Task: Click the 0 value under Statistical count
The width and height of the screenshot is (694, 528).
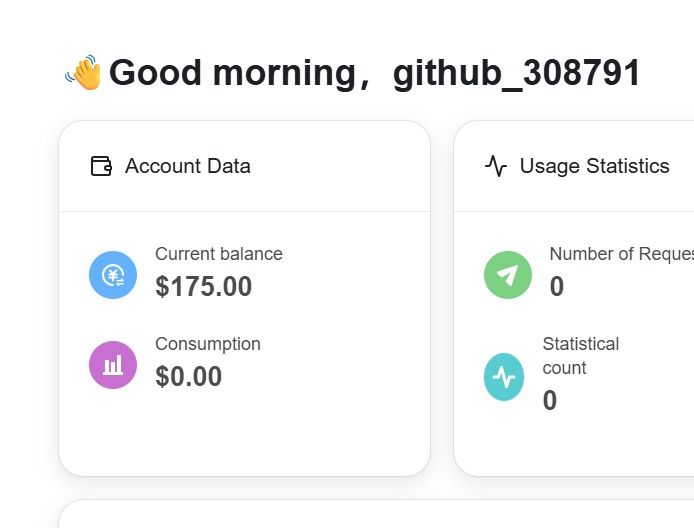Action: click(550, 400)
